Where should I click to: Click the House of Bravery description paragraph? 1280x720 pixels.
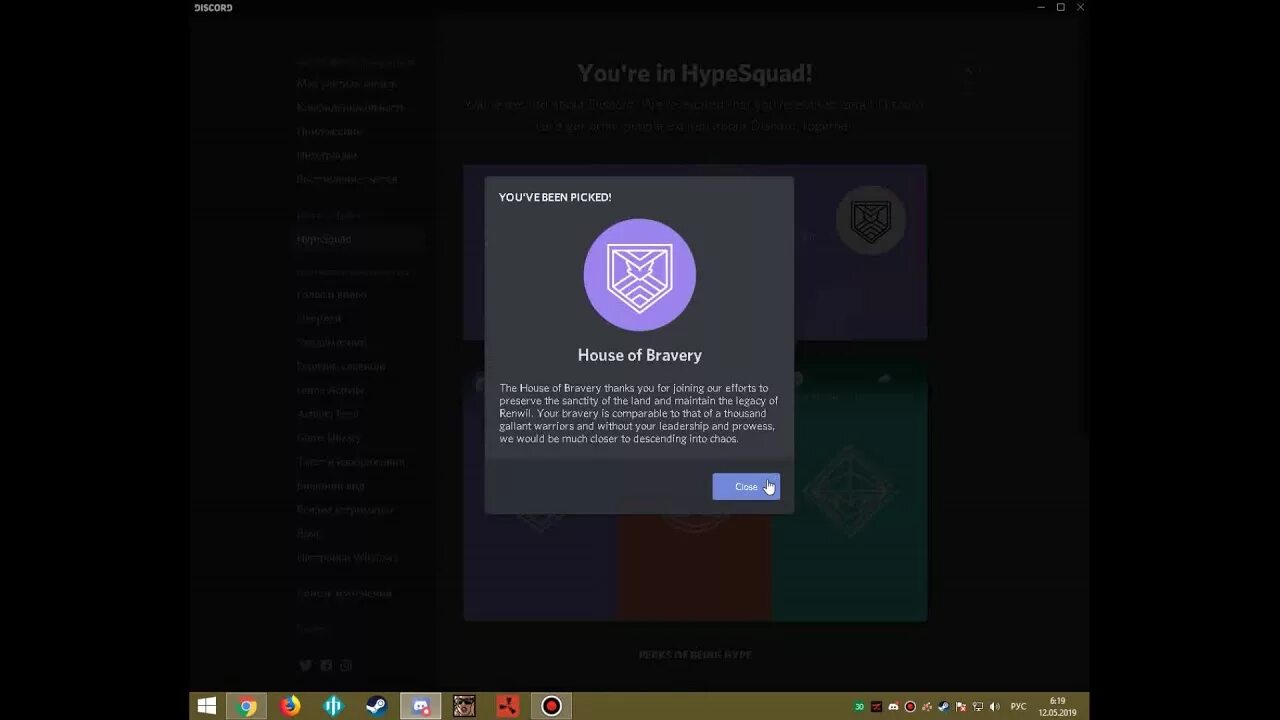click(x=639, y=413)
